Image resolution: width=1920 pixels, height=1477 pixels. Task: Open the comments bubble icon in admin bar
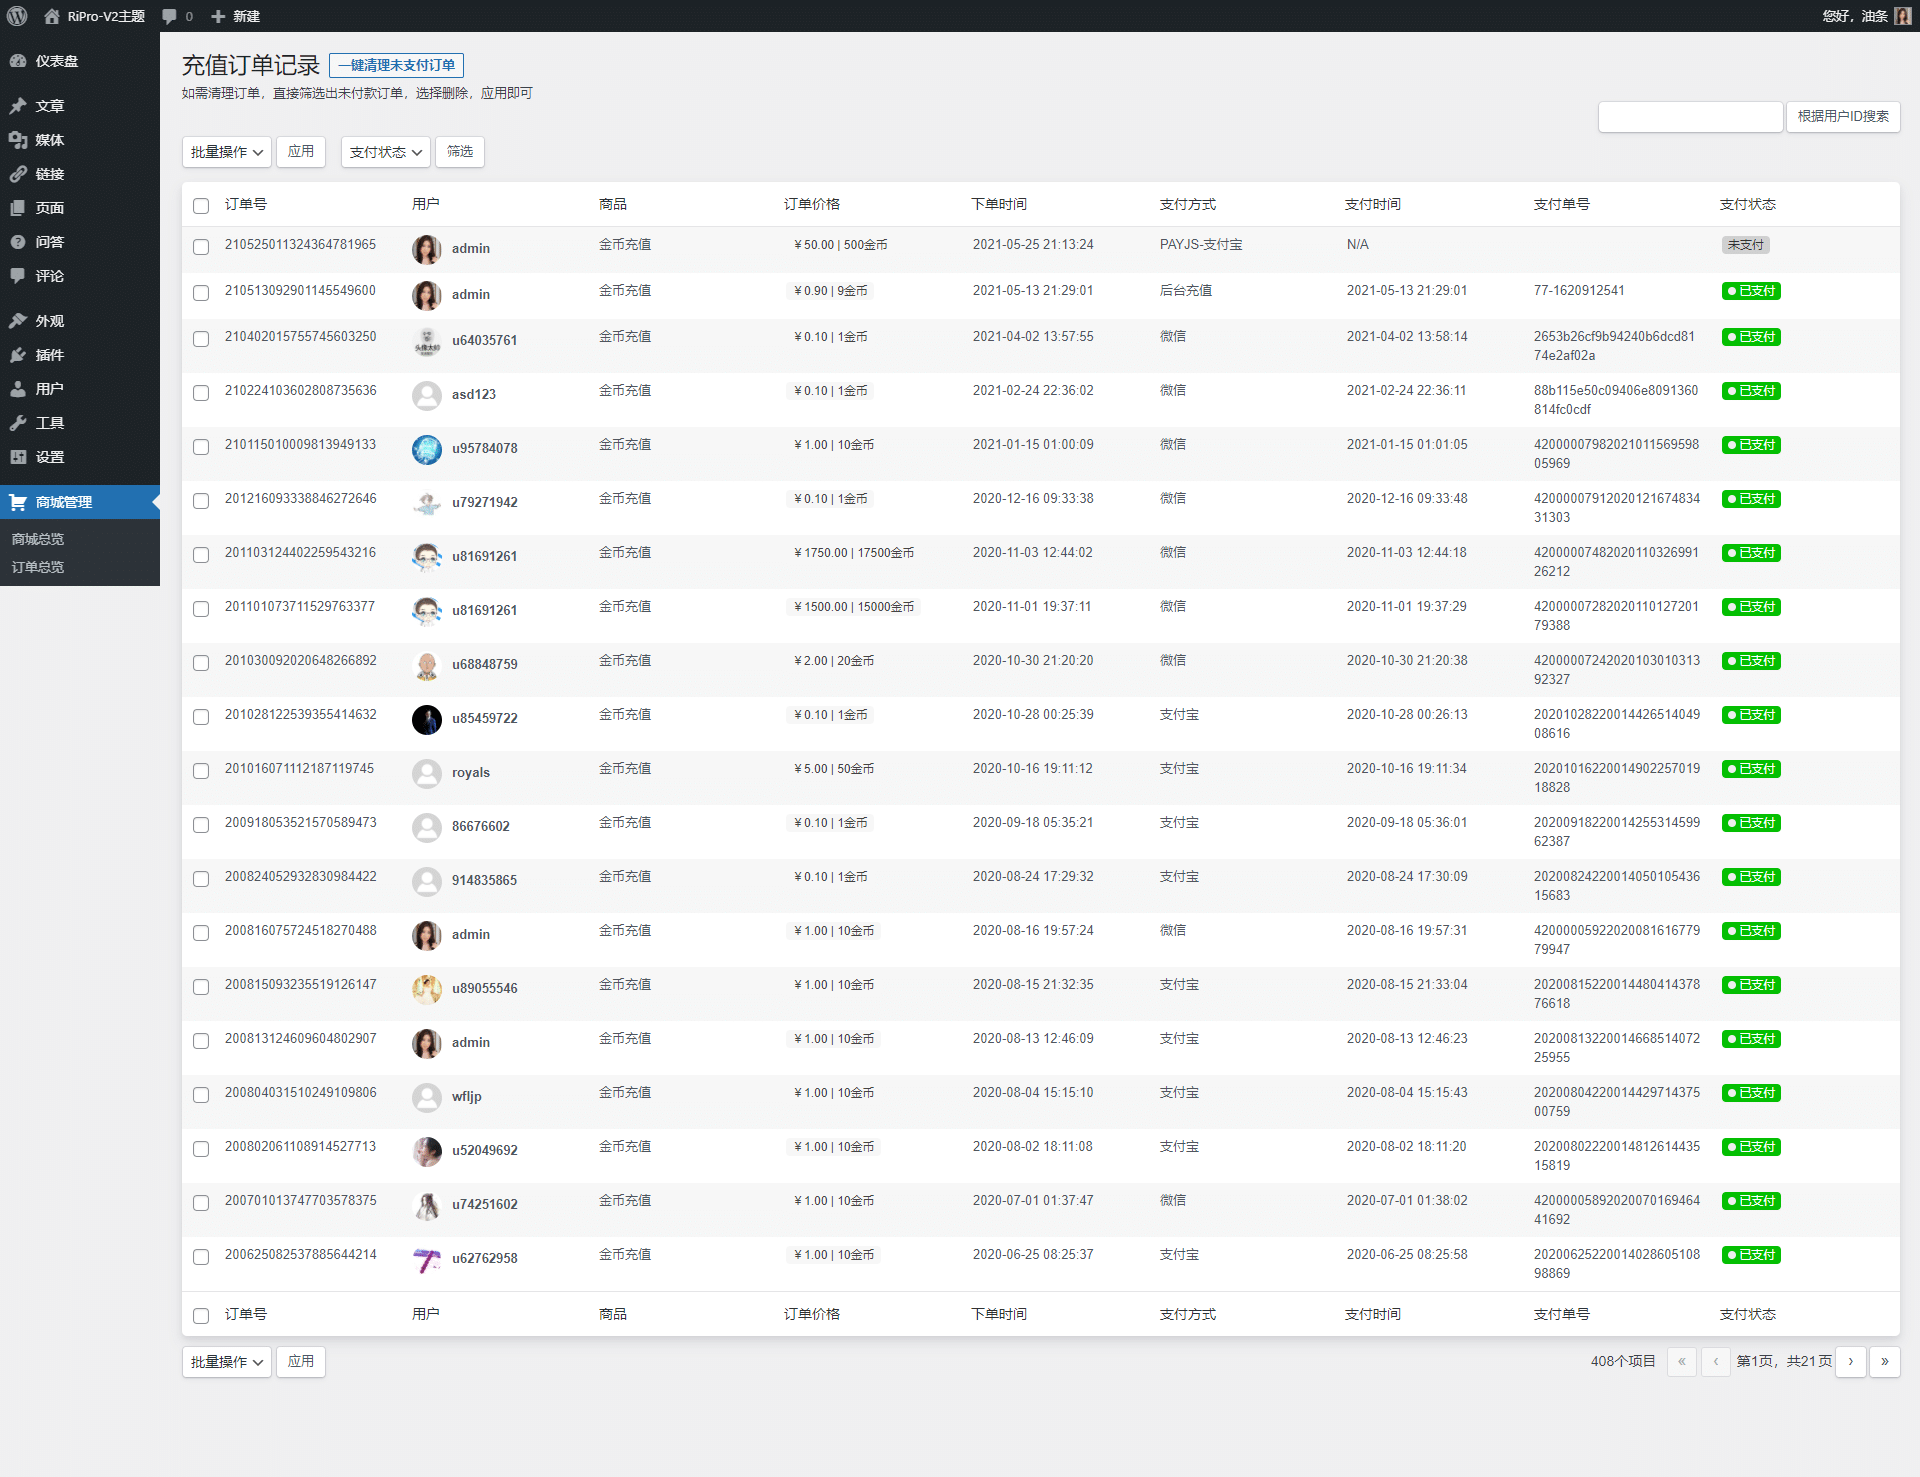coord(169,16)
